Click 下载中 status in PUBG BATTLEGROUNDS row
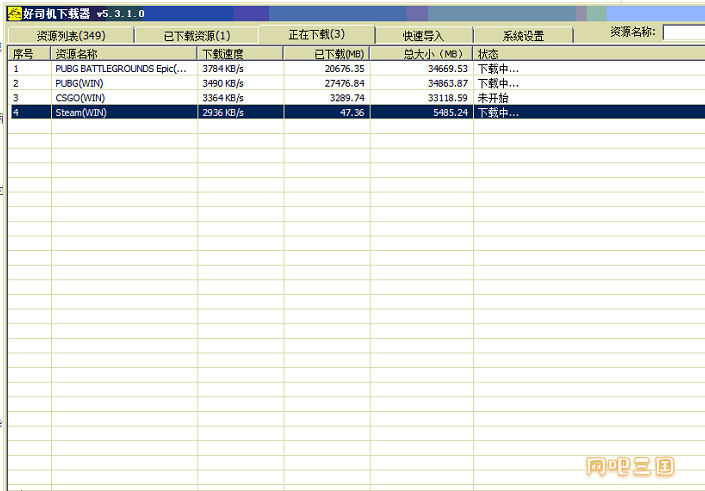Viewport: 705px width, 491px height. (498, 69)
